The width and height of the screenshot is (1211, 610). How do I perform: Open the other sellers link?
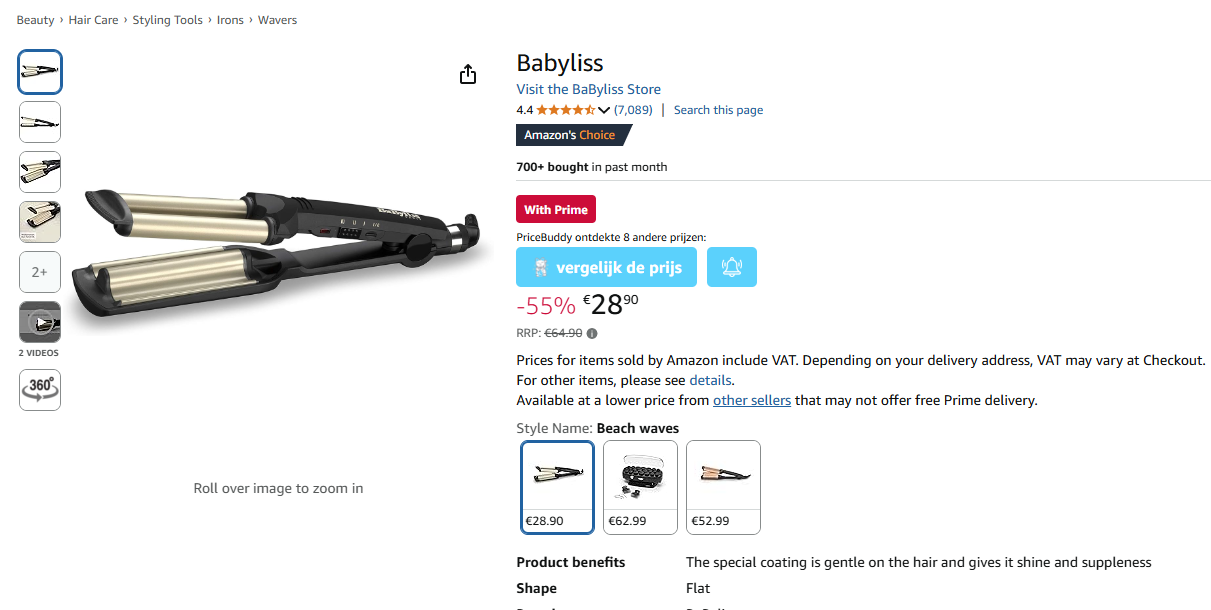pos(752,400)
